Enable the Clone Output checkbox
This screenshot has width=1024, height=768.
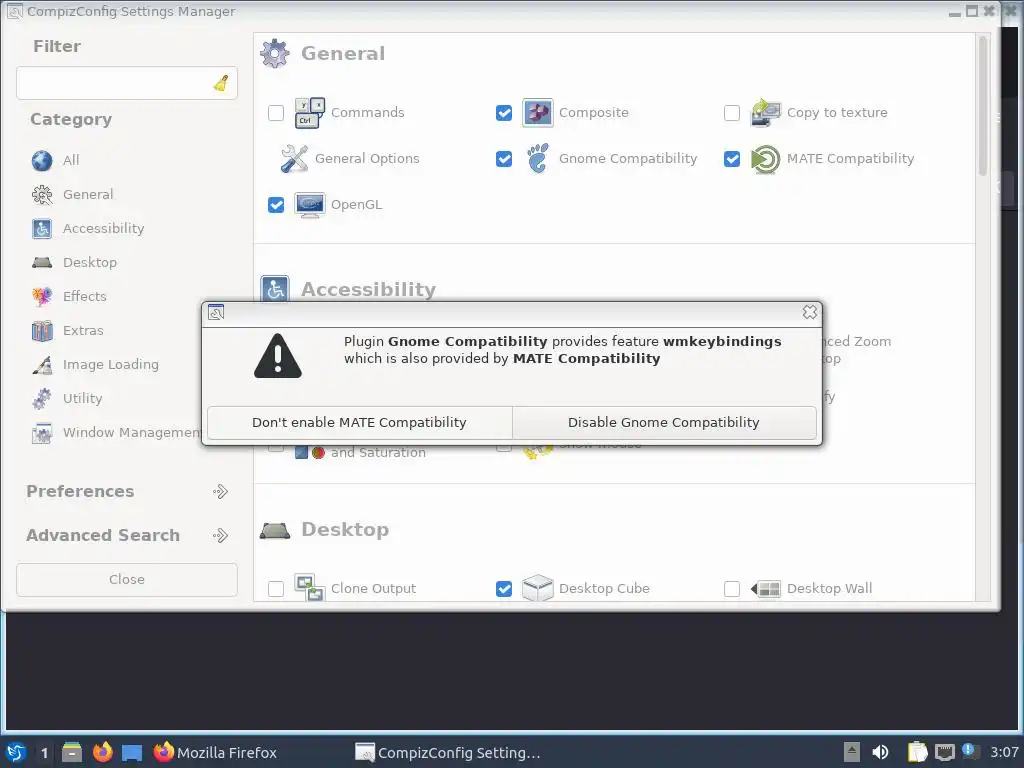(x=276, y=588)
